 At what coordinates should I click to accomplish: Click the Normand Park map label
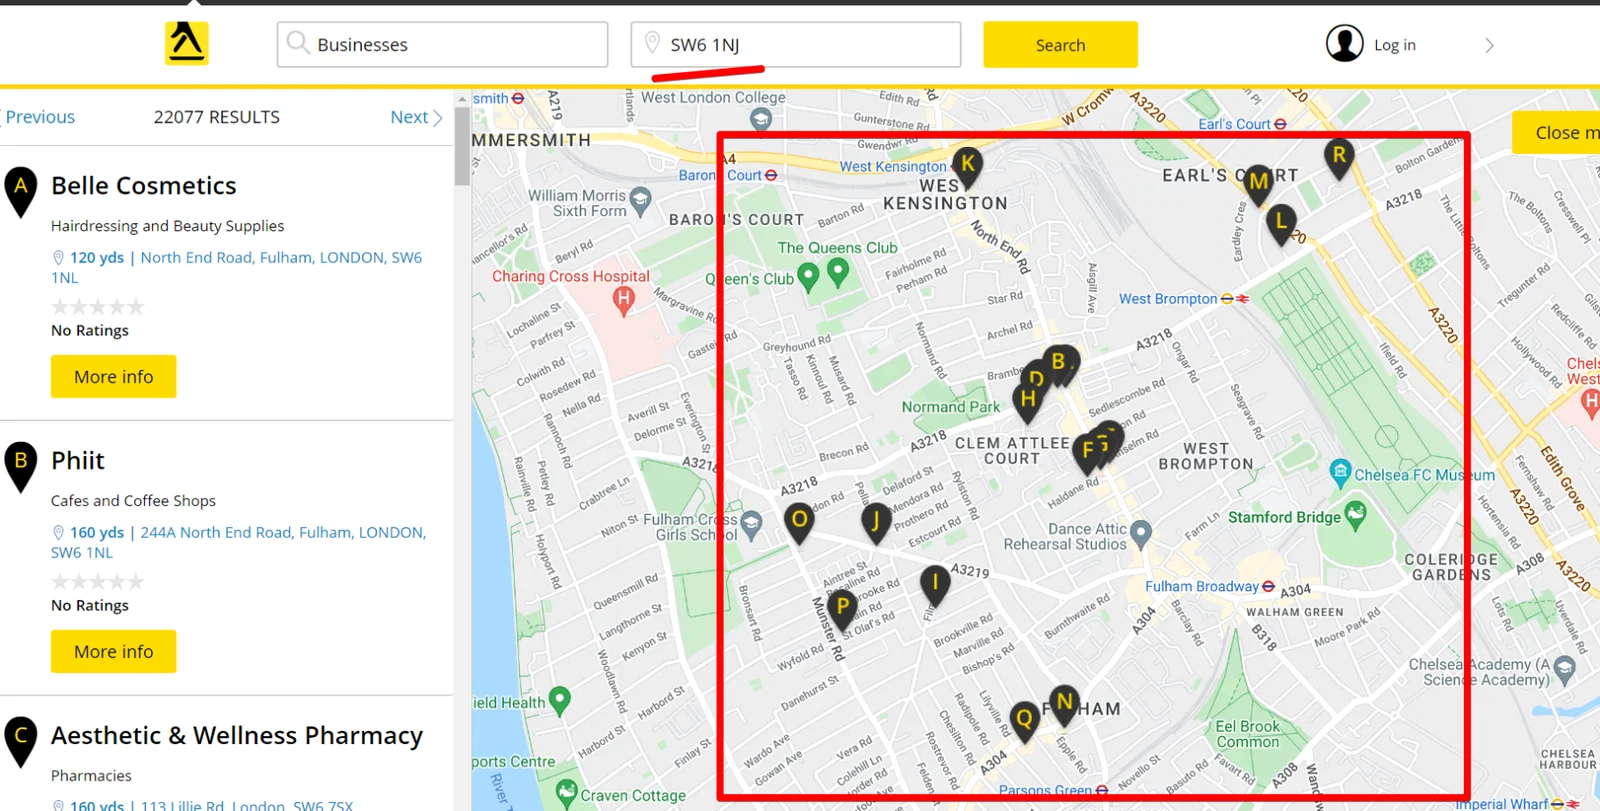(951, 407)
